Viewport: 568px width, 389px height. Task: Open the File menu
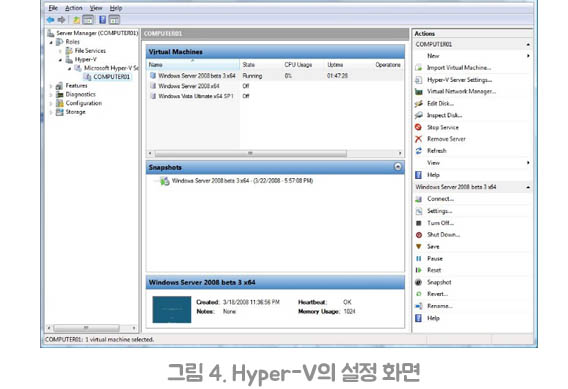[53, 8]
